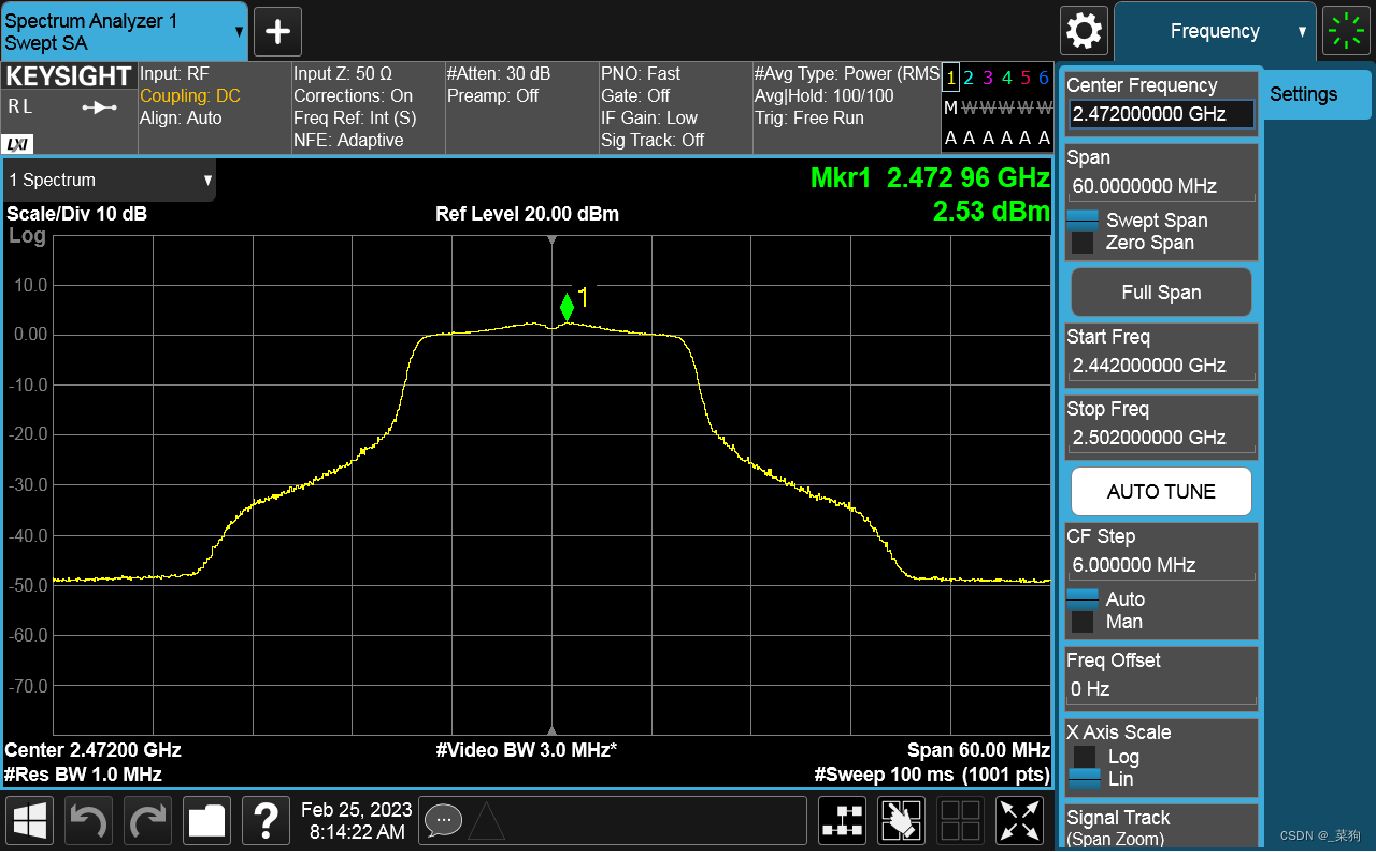Select trace 5 in trace panel

(1025, 78)
